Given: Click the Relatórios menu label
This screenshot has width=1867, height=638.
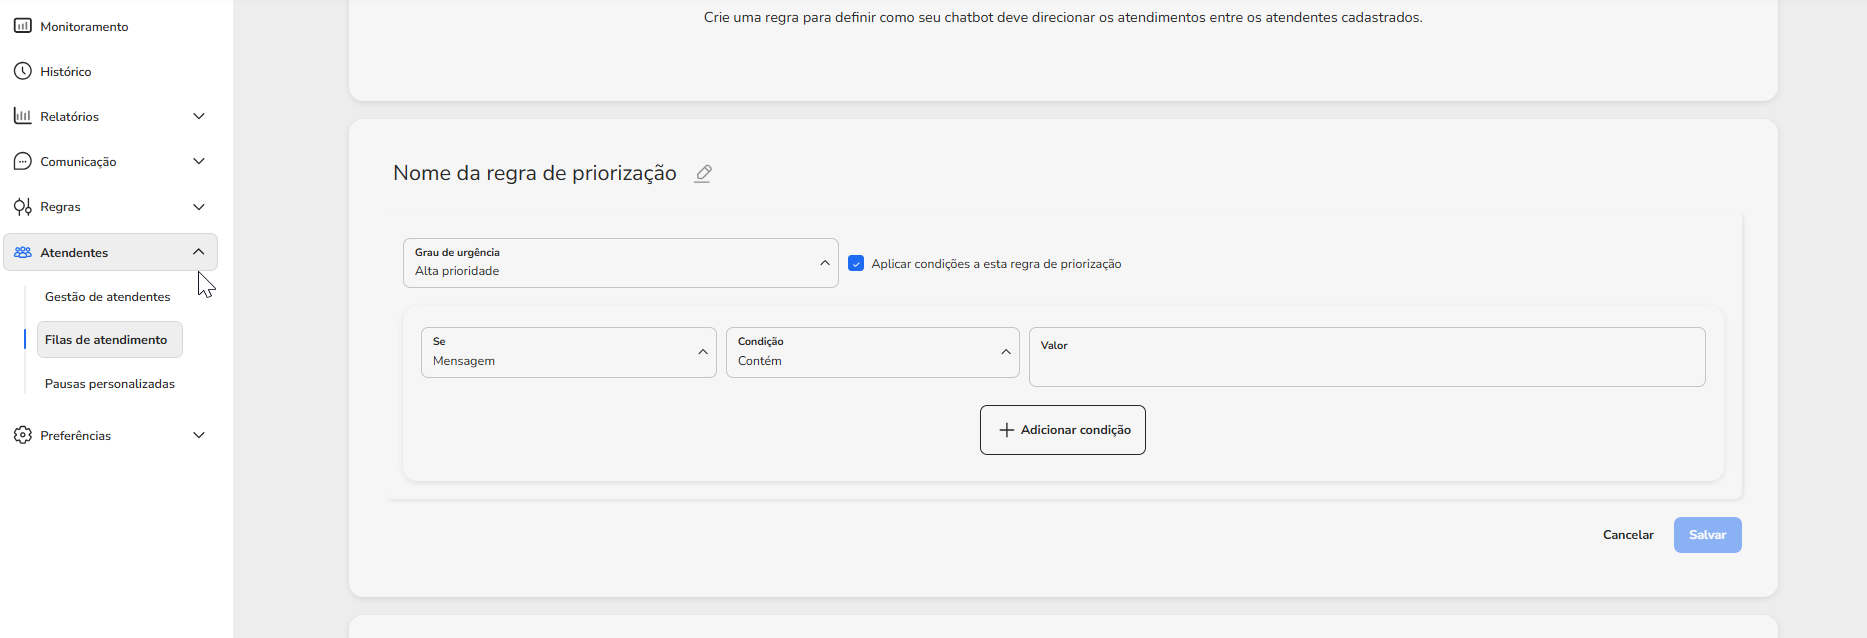Looking at the screenshot, I should [69, 116].
